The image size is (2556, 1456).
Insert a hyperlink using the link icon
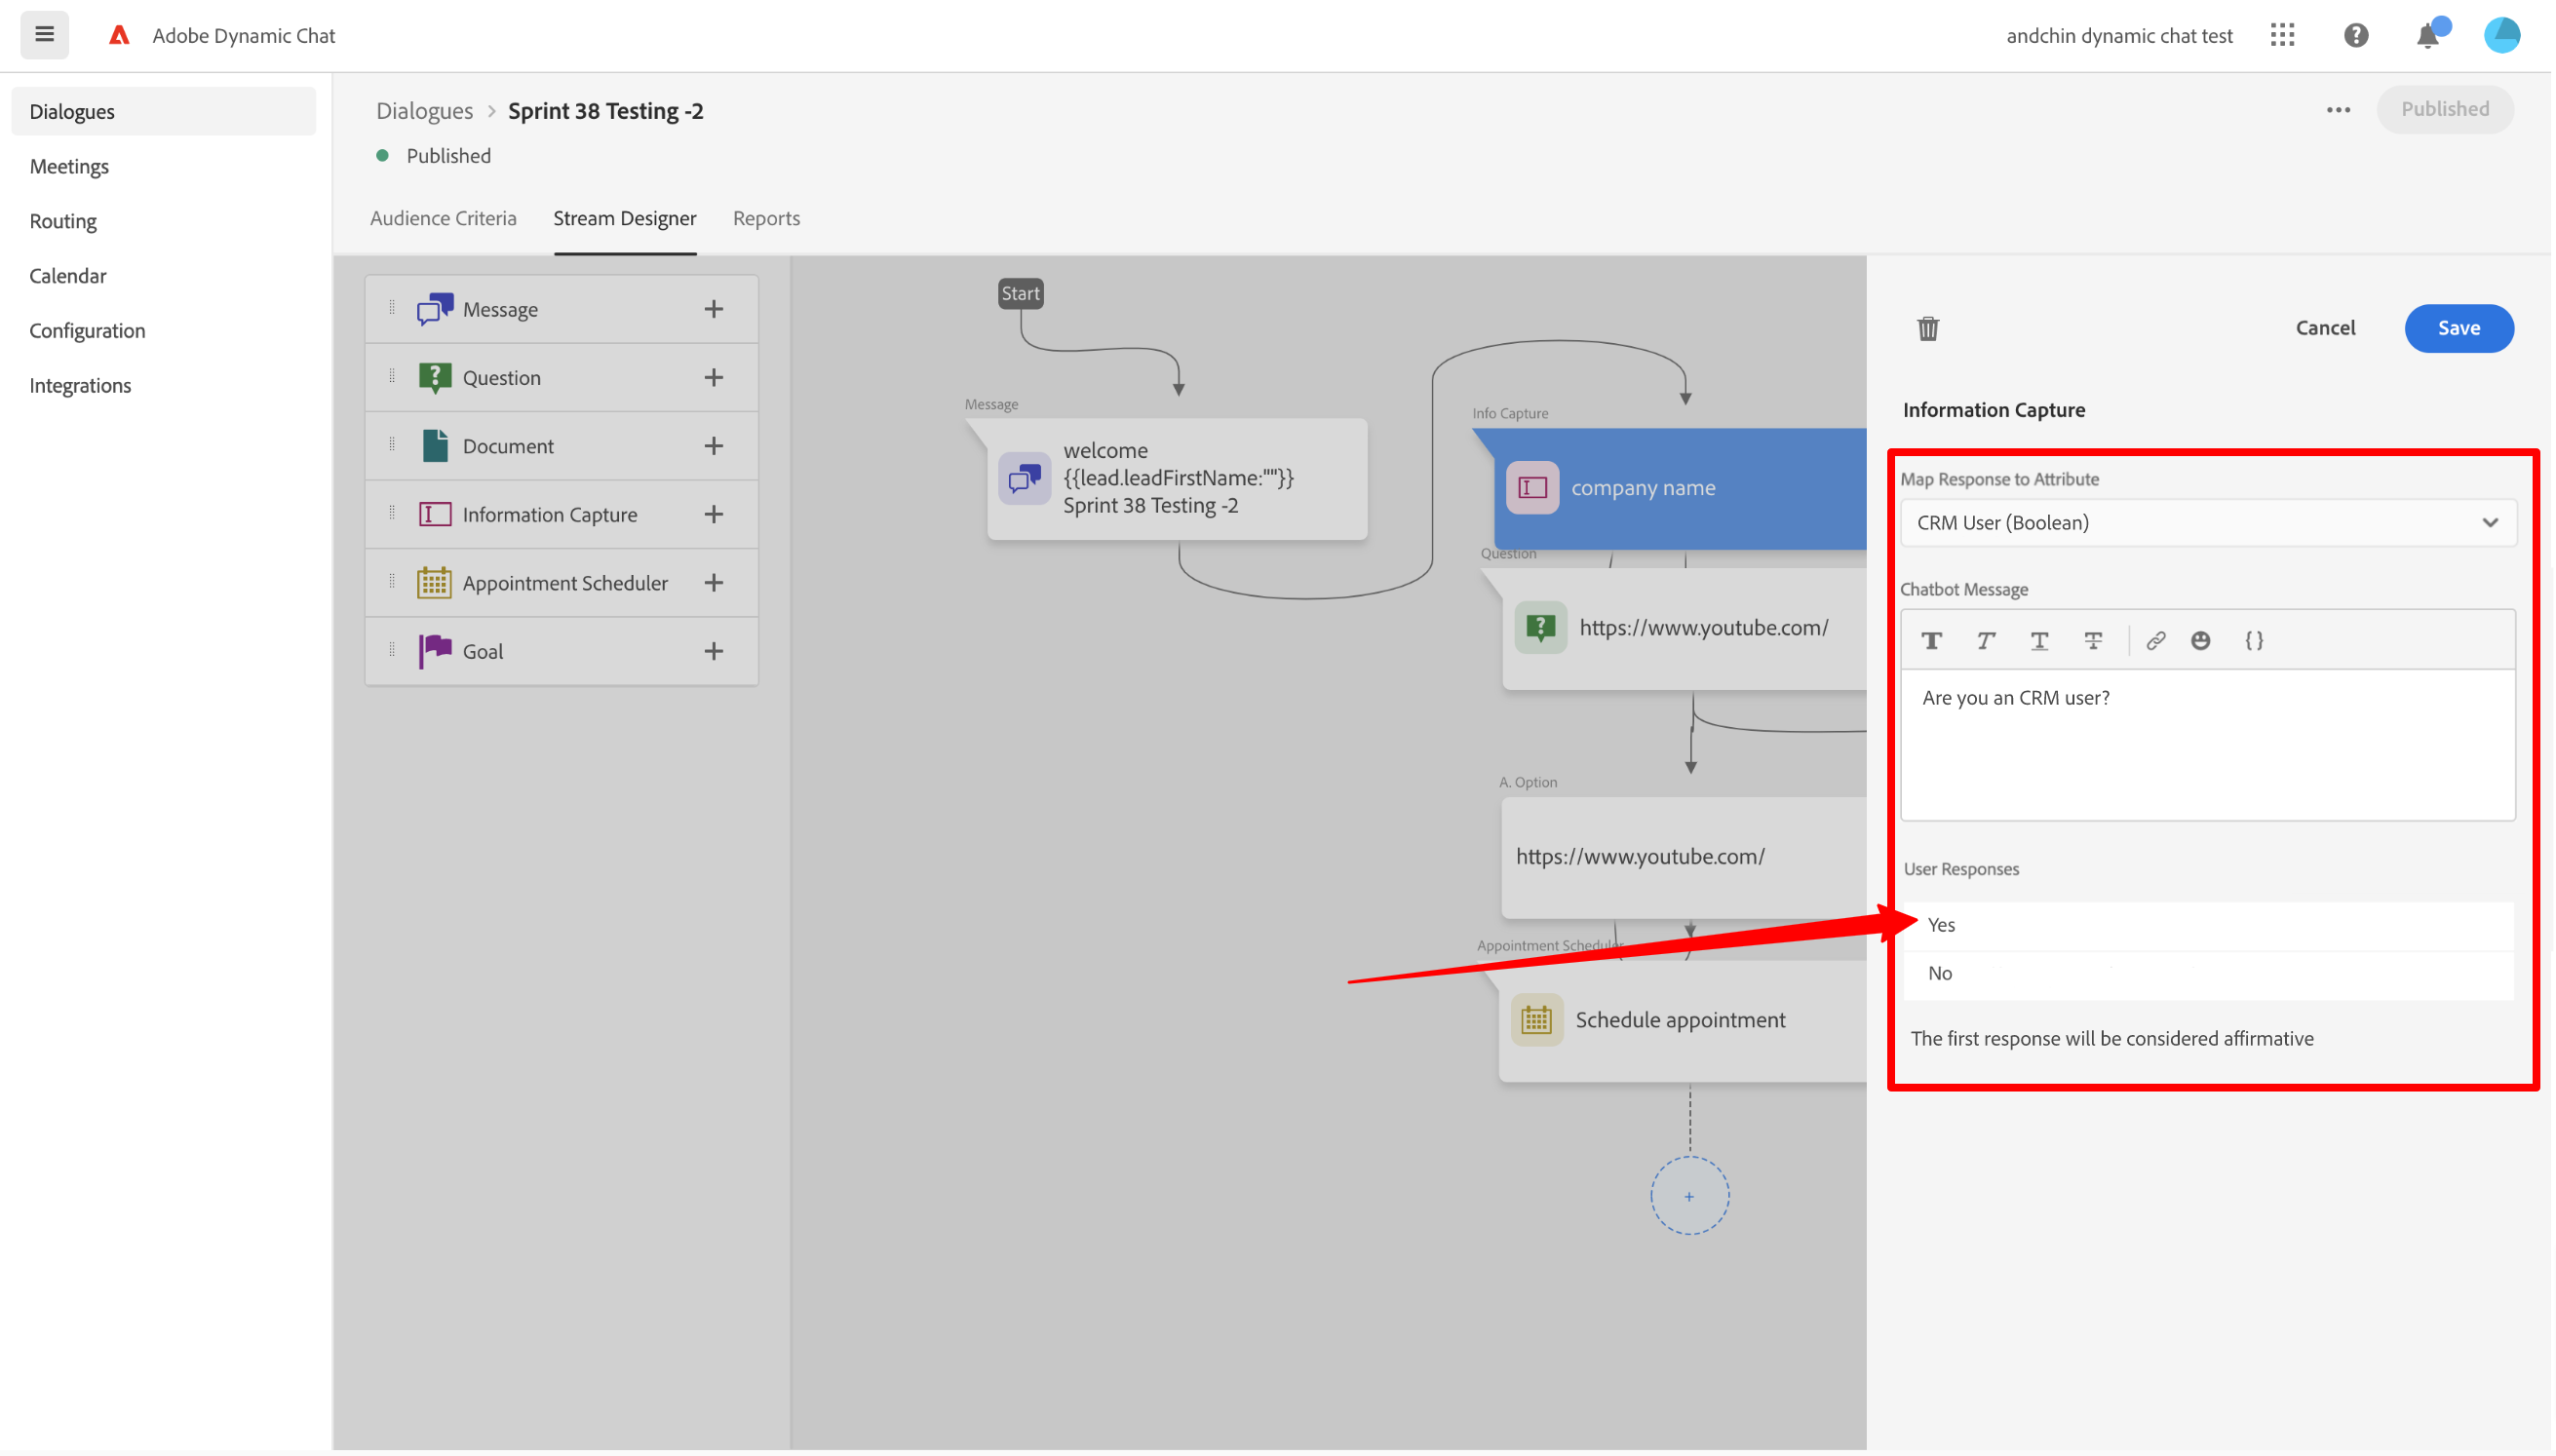coord(2155,641)
